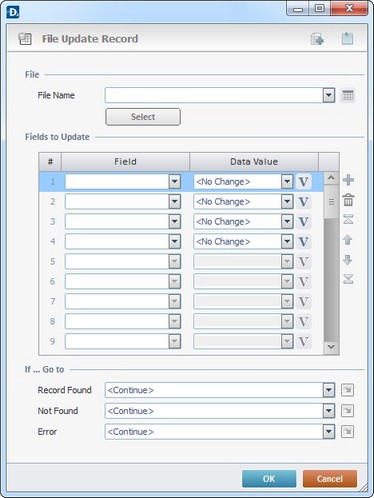The width and height of the screenshot is (374, 498).
Task: Click the # column header
Action: tap(50, 162)
